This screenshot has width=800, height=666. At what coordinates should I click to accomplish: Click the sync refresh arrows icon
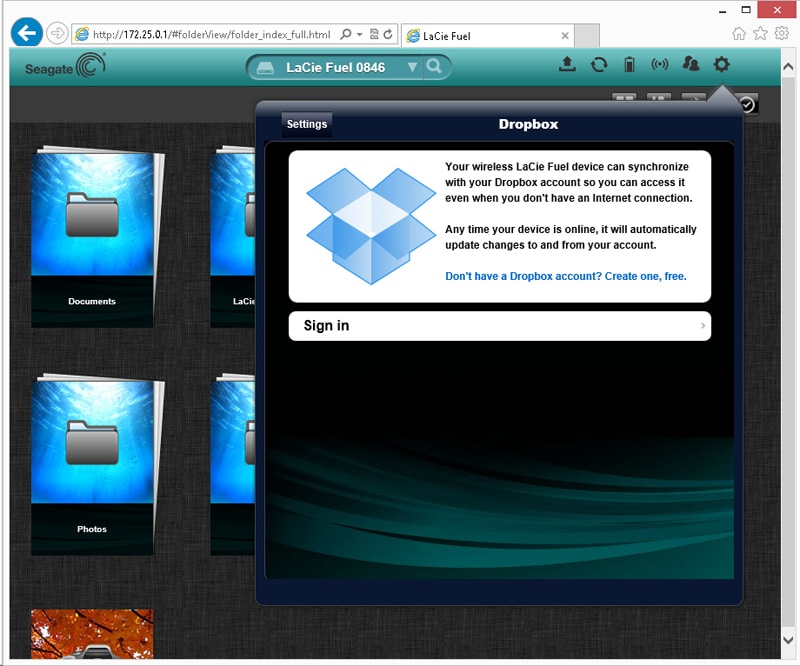(x=598, y=65)
